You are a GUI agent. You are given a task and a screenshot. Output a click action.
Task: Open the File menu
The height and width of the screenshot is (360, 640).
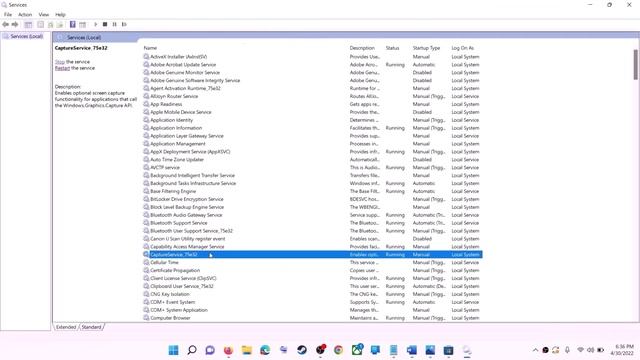coord(8,14)
